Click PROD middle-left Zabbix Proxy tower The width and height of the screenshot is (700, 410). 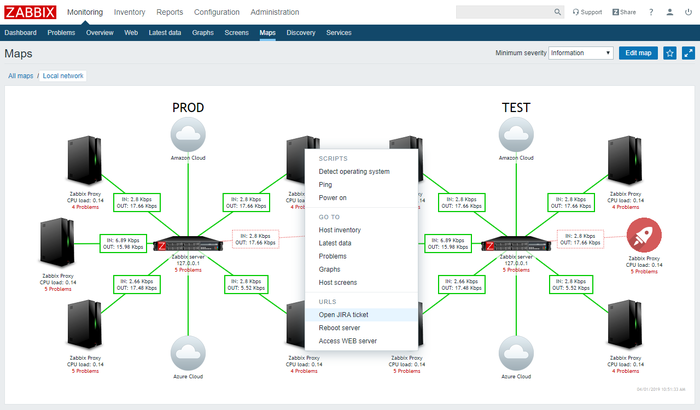57,243
